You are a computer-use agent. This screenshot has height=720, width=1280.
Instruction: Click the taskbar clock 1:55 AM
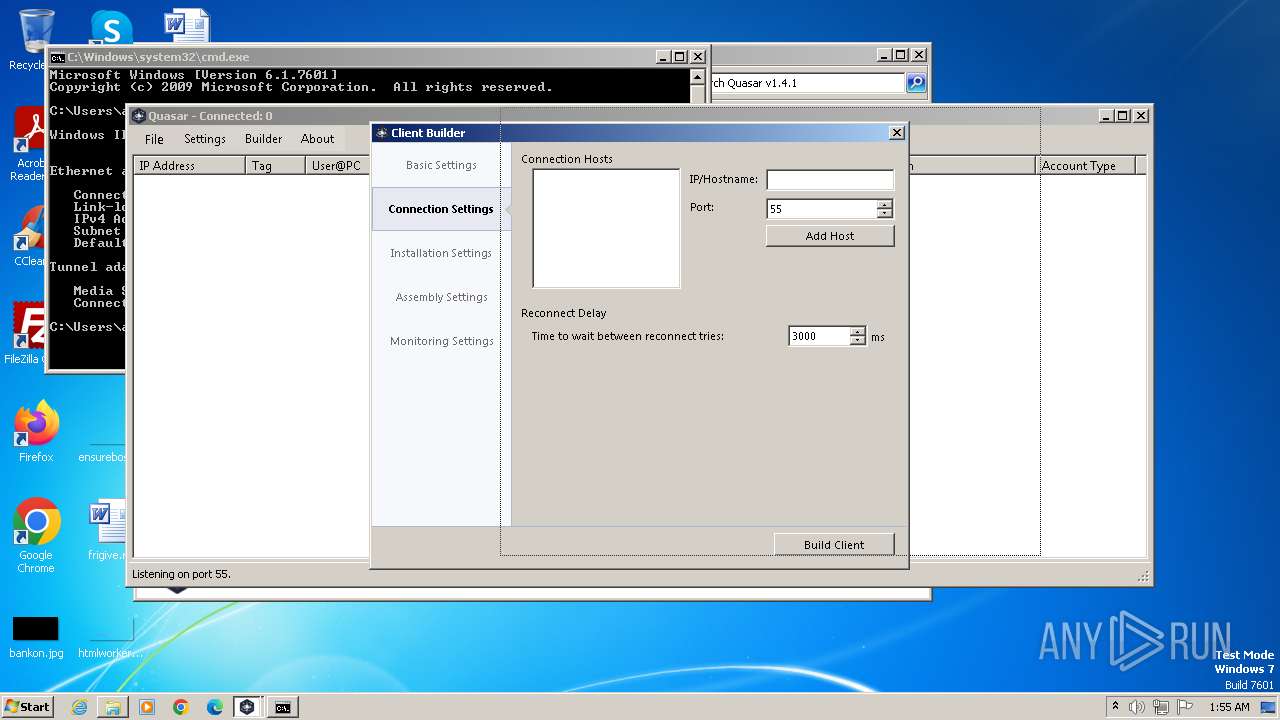tap(1229, 707)
